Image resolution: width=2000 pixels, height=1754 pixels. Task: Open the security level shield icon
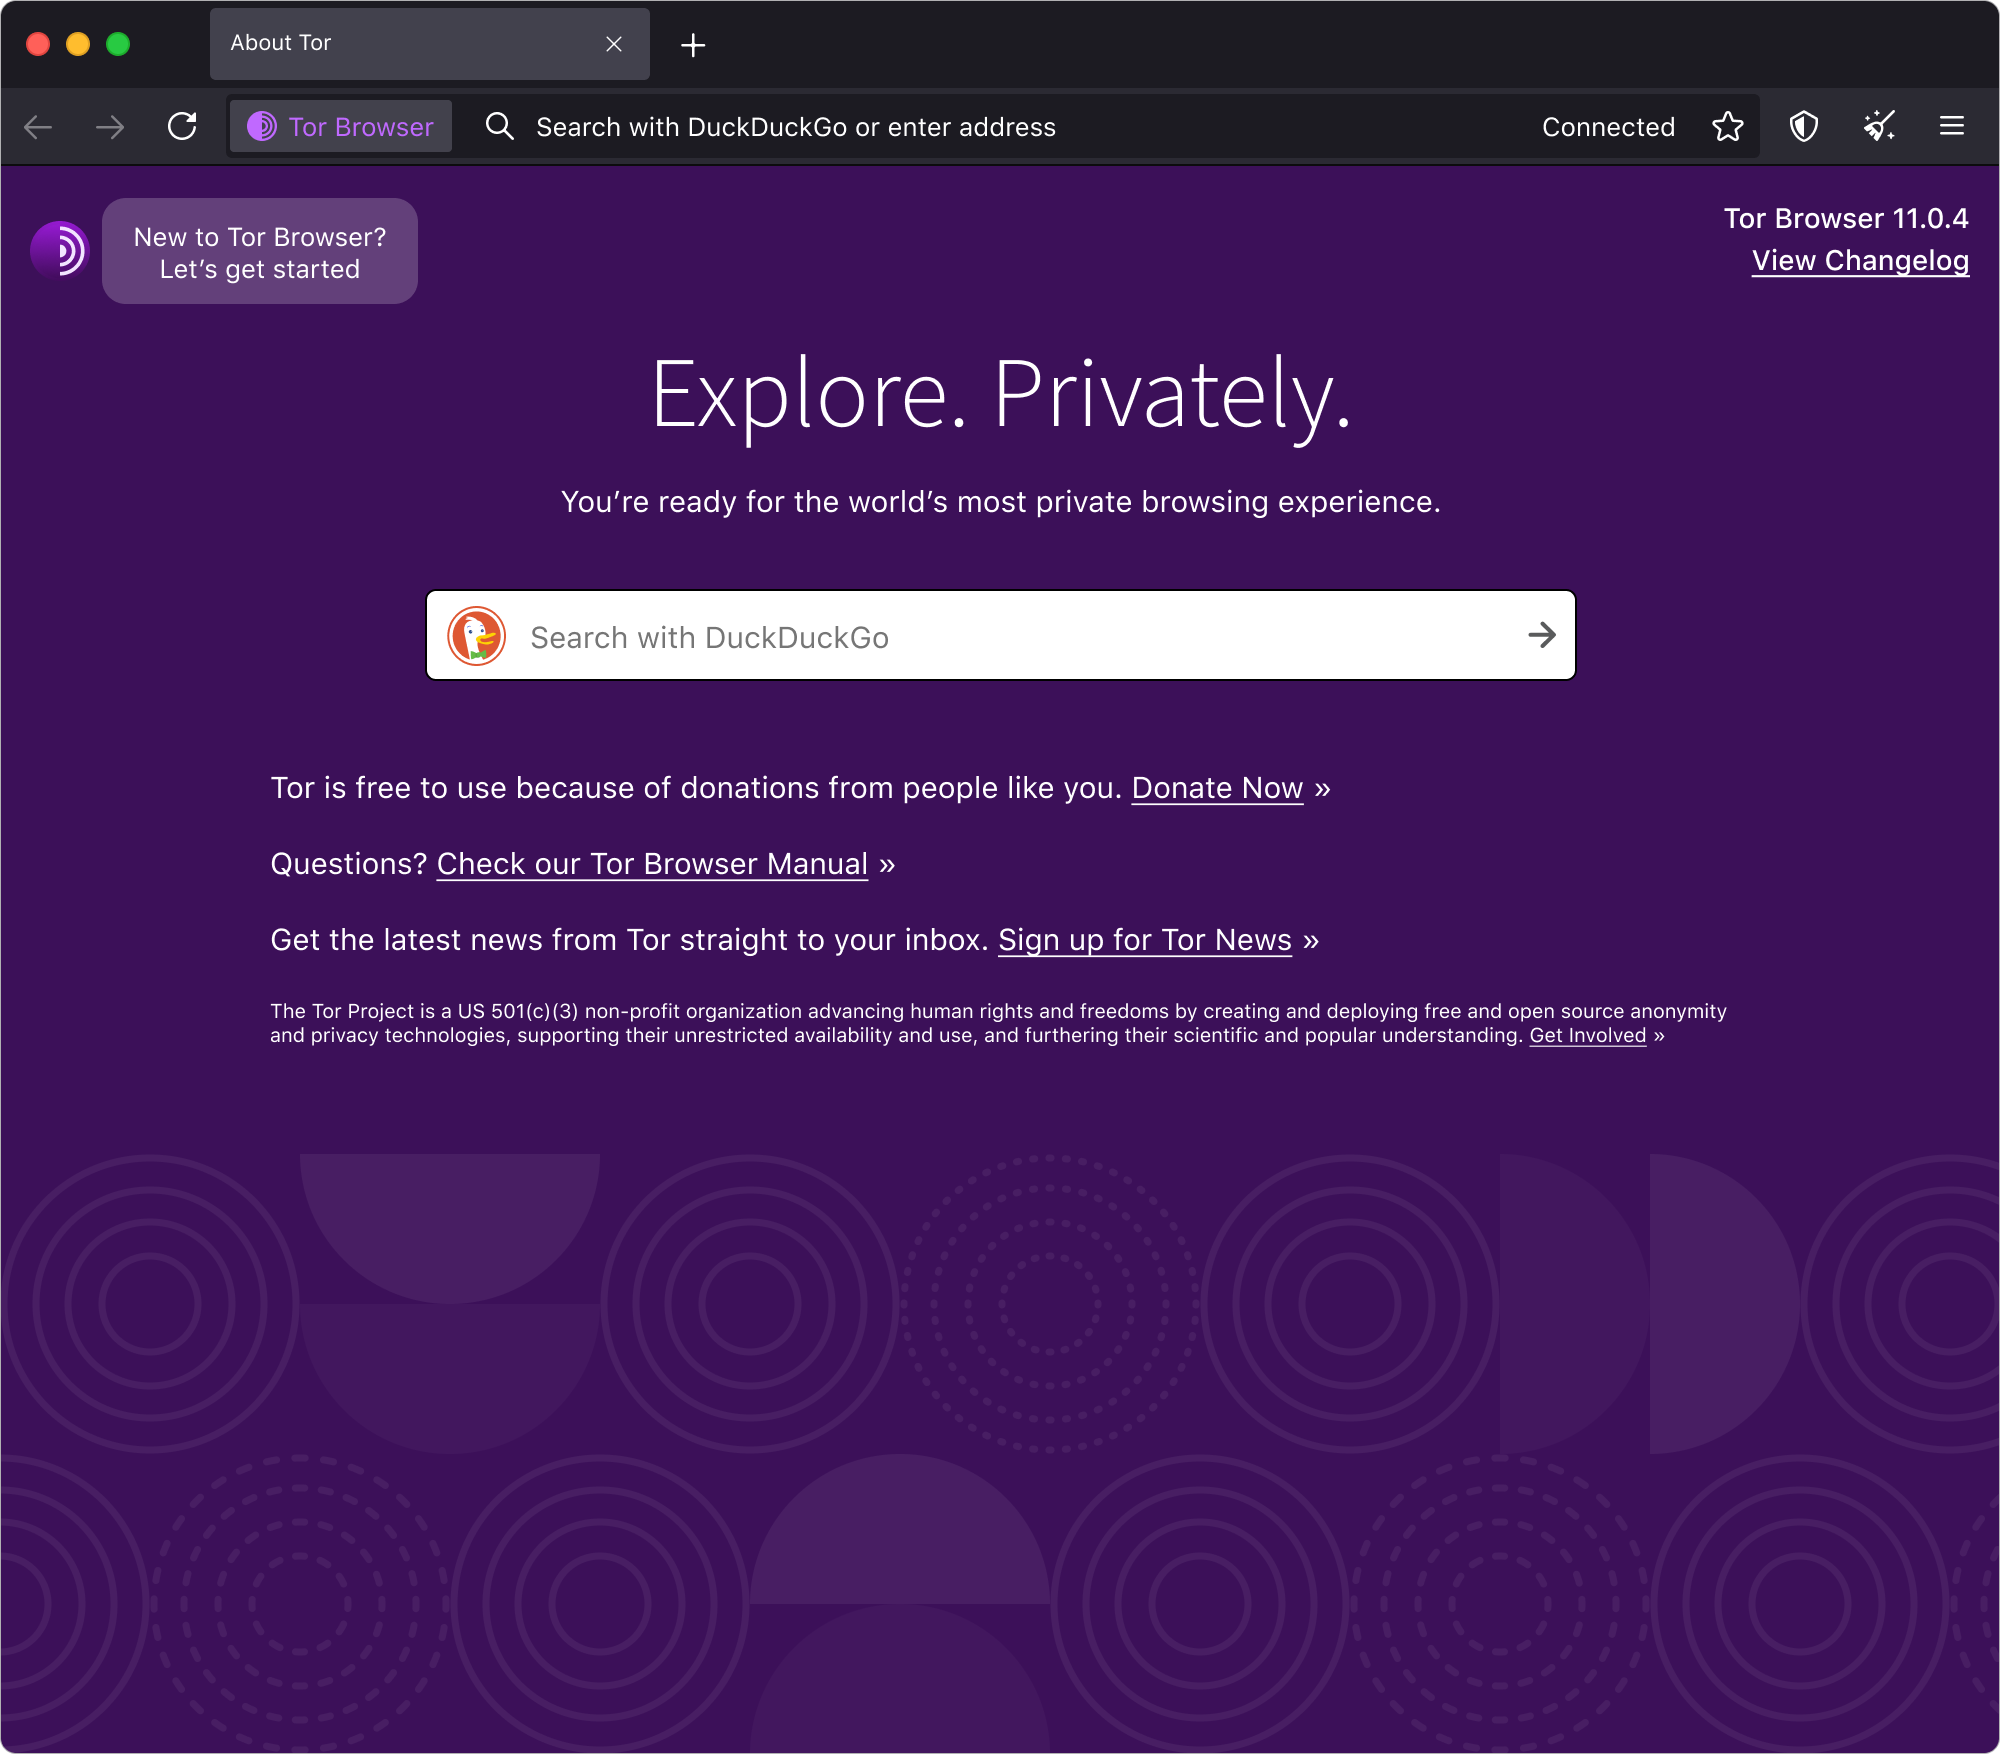coord(1804,127)
